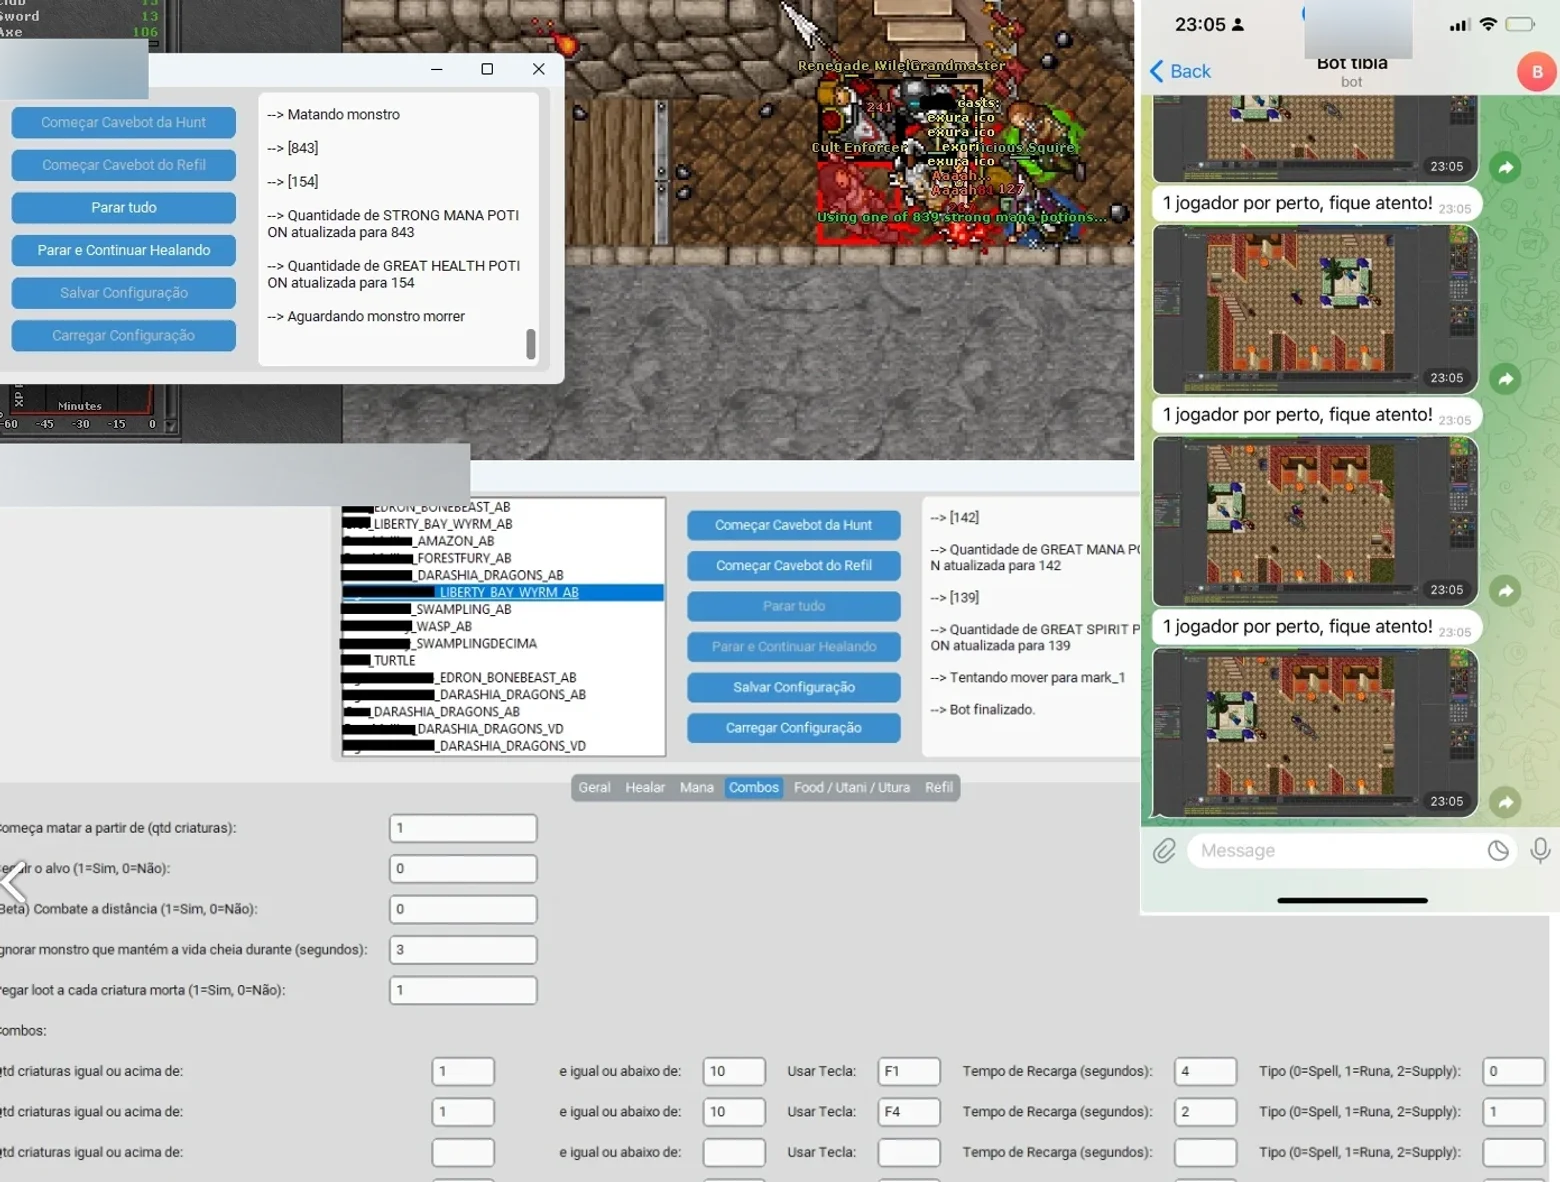
Task: Open the sticker icon inside the Message field
Action: (x=1497, y=851)
